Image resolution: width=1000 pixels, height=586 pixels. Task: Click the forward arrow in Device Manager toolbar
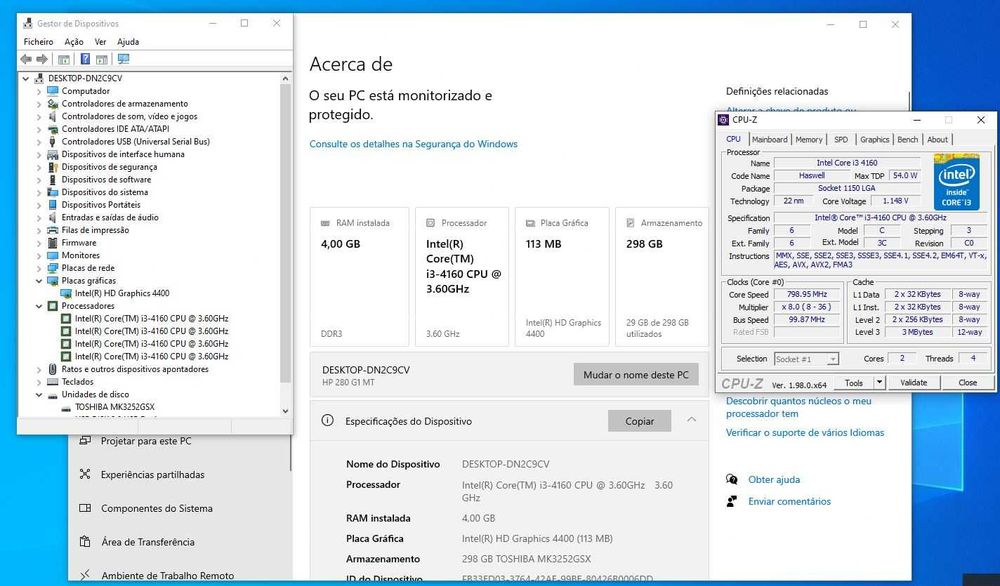(42, 59)
